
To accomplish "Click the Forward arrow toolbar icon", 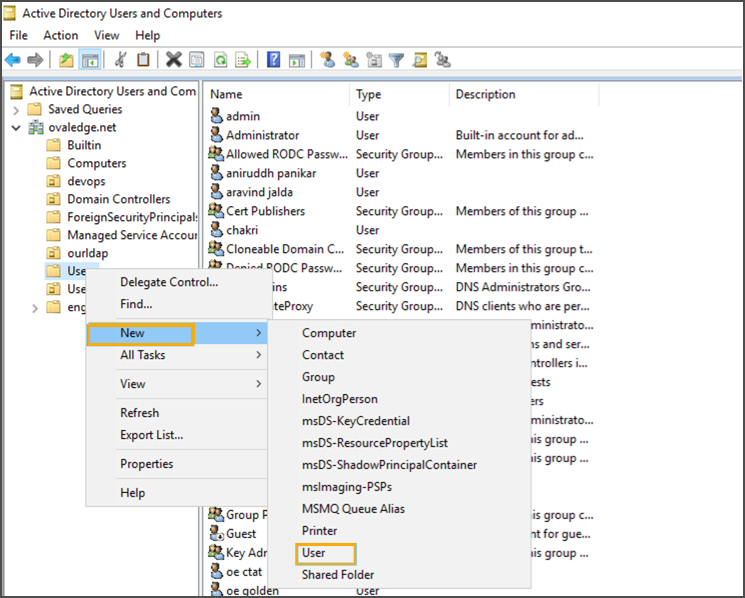I will pos(36,60).
